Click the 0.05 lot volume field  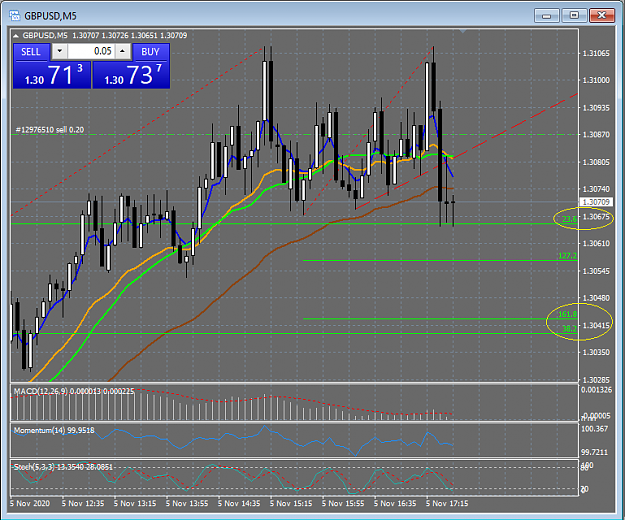coord(91,51)
